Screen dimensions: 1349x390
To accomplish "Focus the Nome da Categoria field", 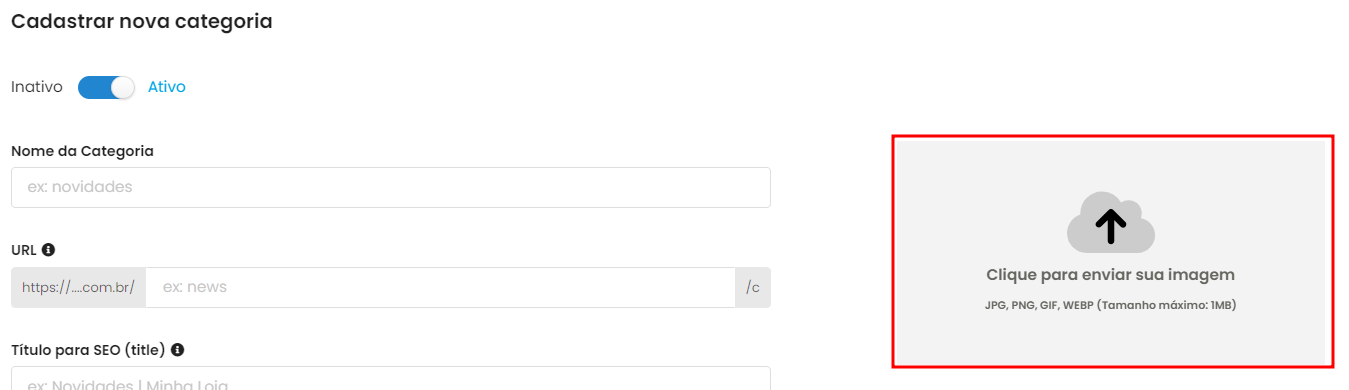I will pos(391,187).
